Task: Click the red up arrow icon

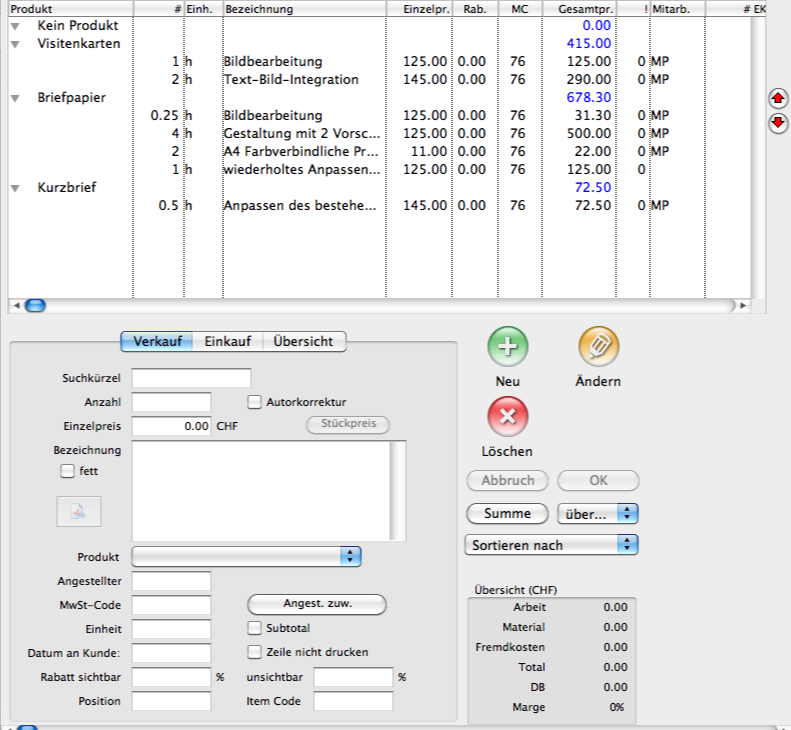Action: coord(778,99)
